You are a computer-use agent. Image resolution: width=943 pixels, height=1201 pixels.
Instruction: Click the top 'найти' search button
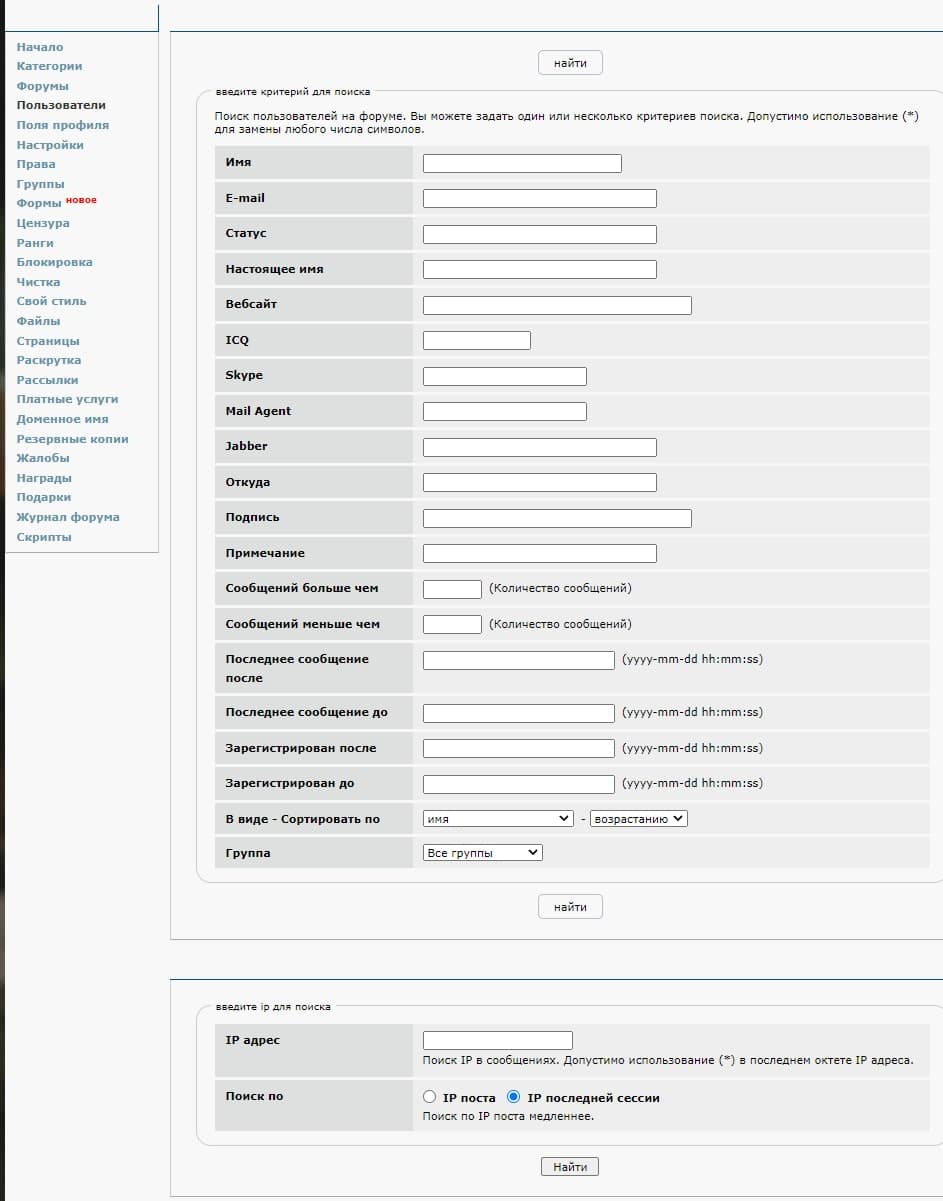coord(570,63)
